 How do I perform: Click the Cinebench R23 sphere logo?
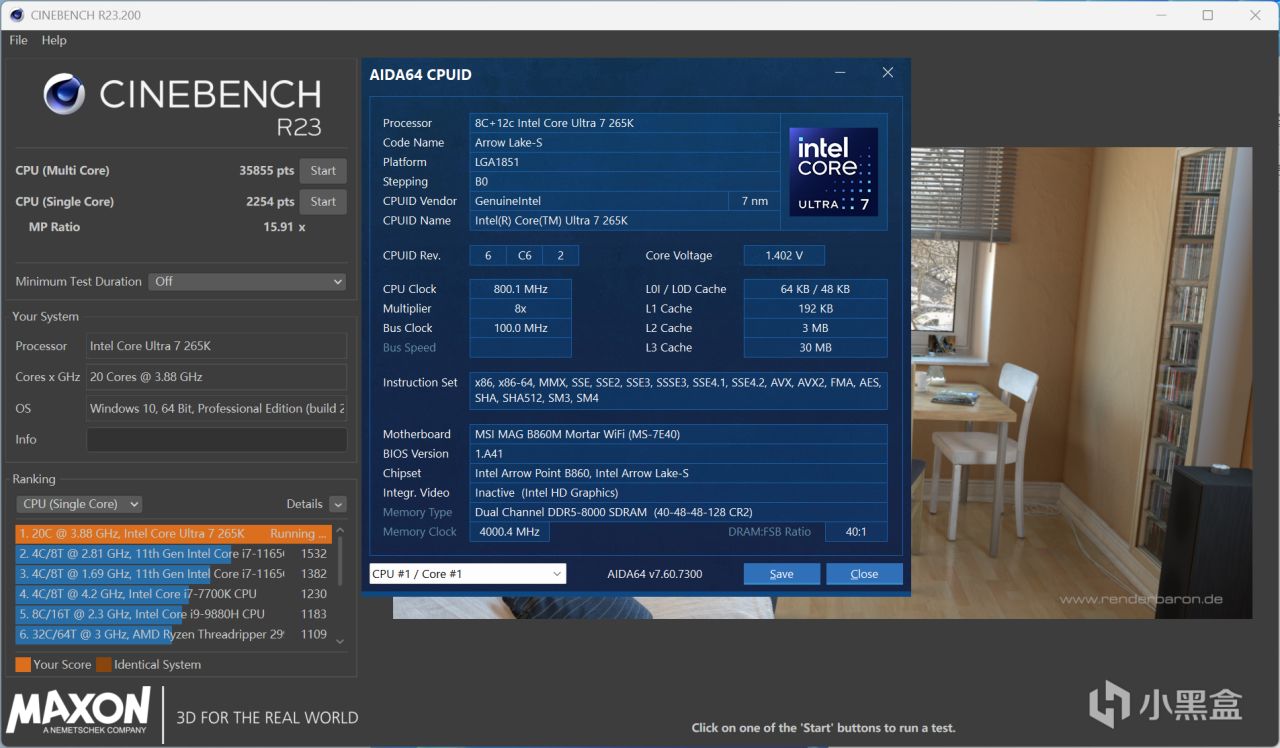tap(64, 94)
